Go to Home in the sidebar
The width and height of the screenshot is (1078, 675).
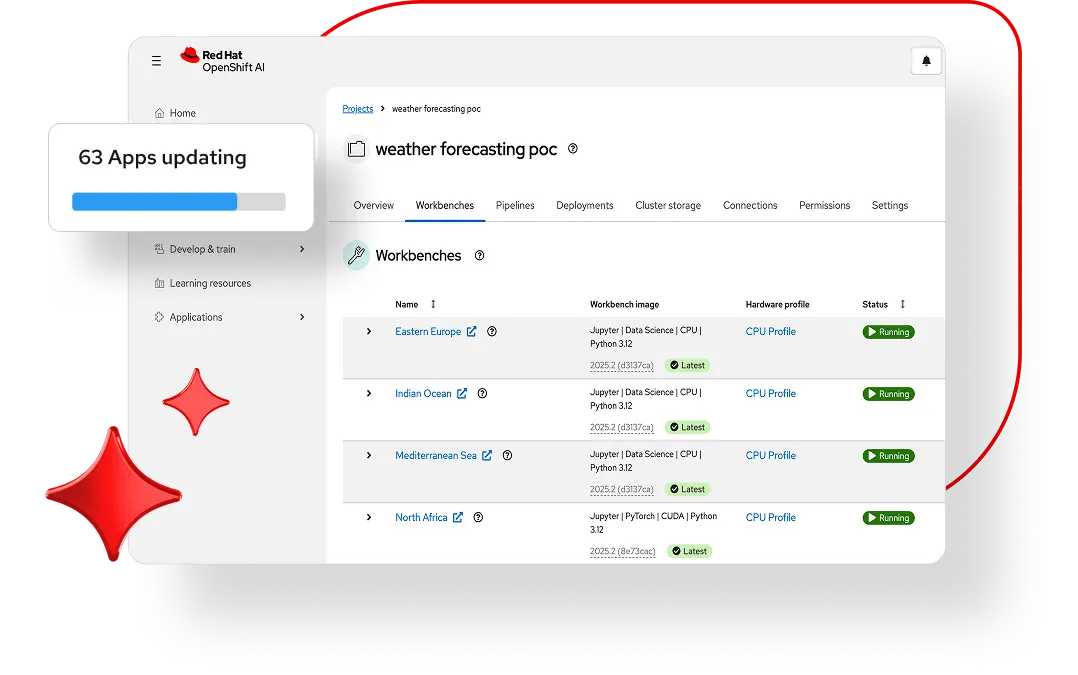click(x=182, y=113)
